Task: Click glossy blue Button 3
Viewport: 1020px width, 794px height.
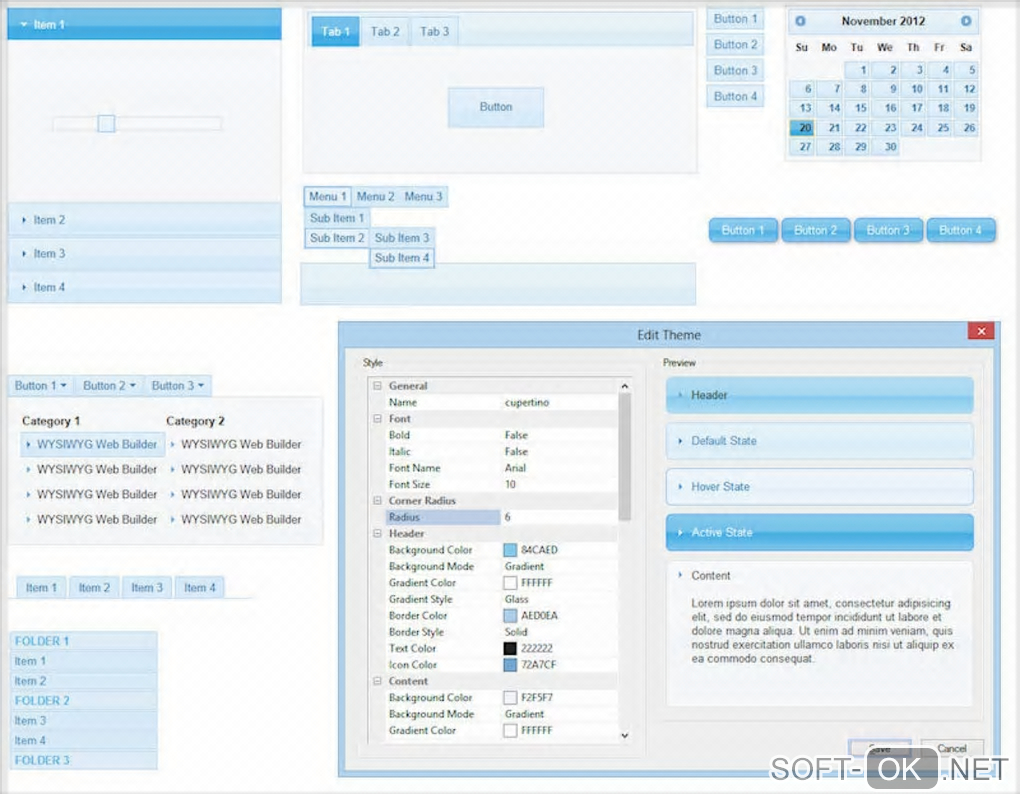Action: [x=888, y=230]
